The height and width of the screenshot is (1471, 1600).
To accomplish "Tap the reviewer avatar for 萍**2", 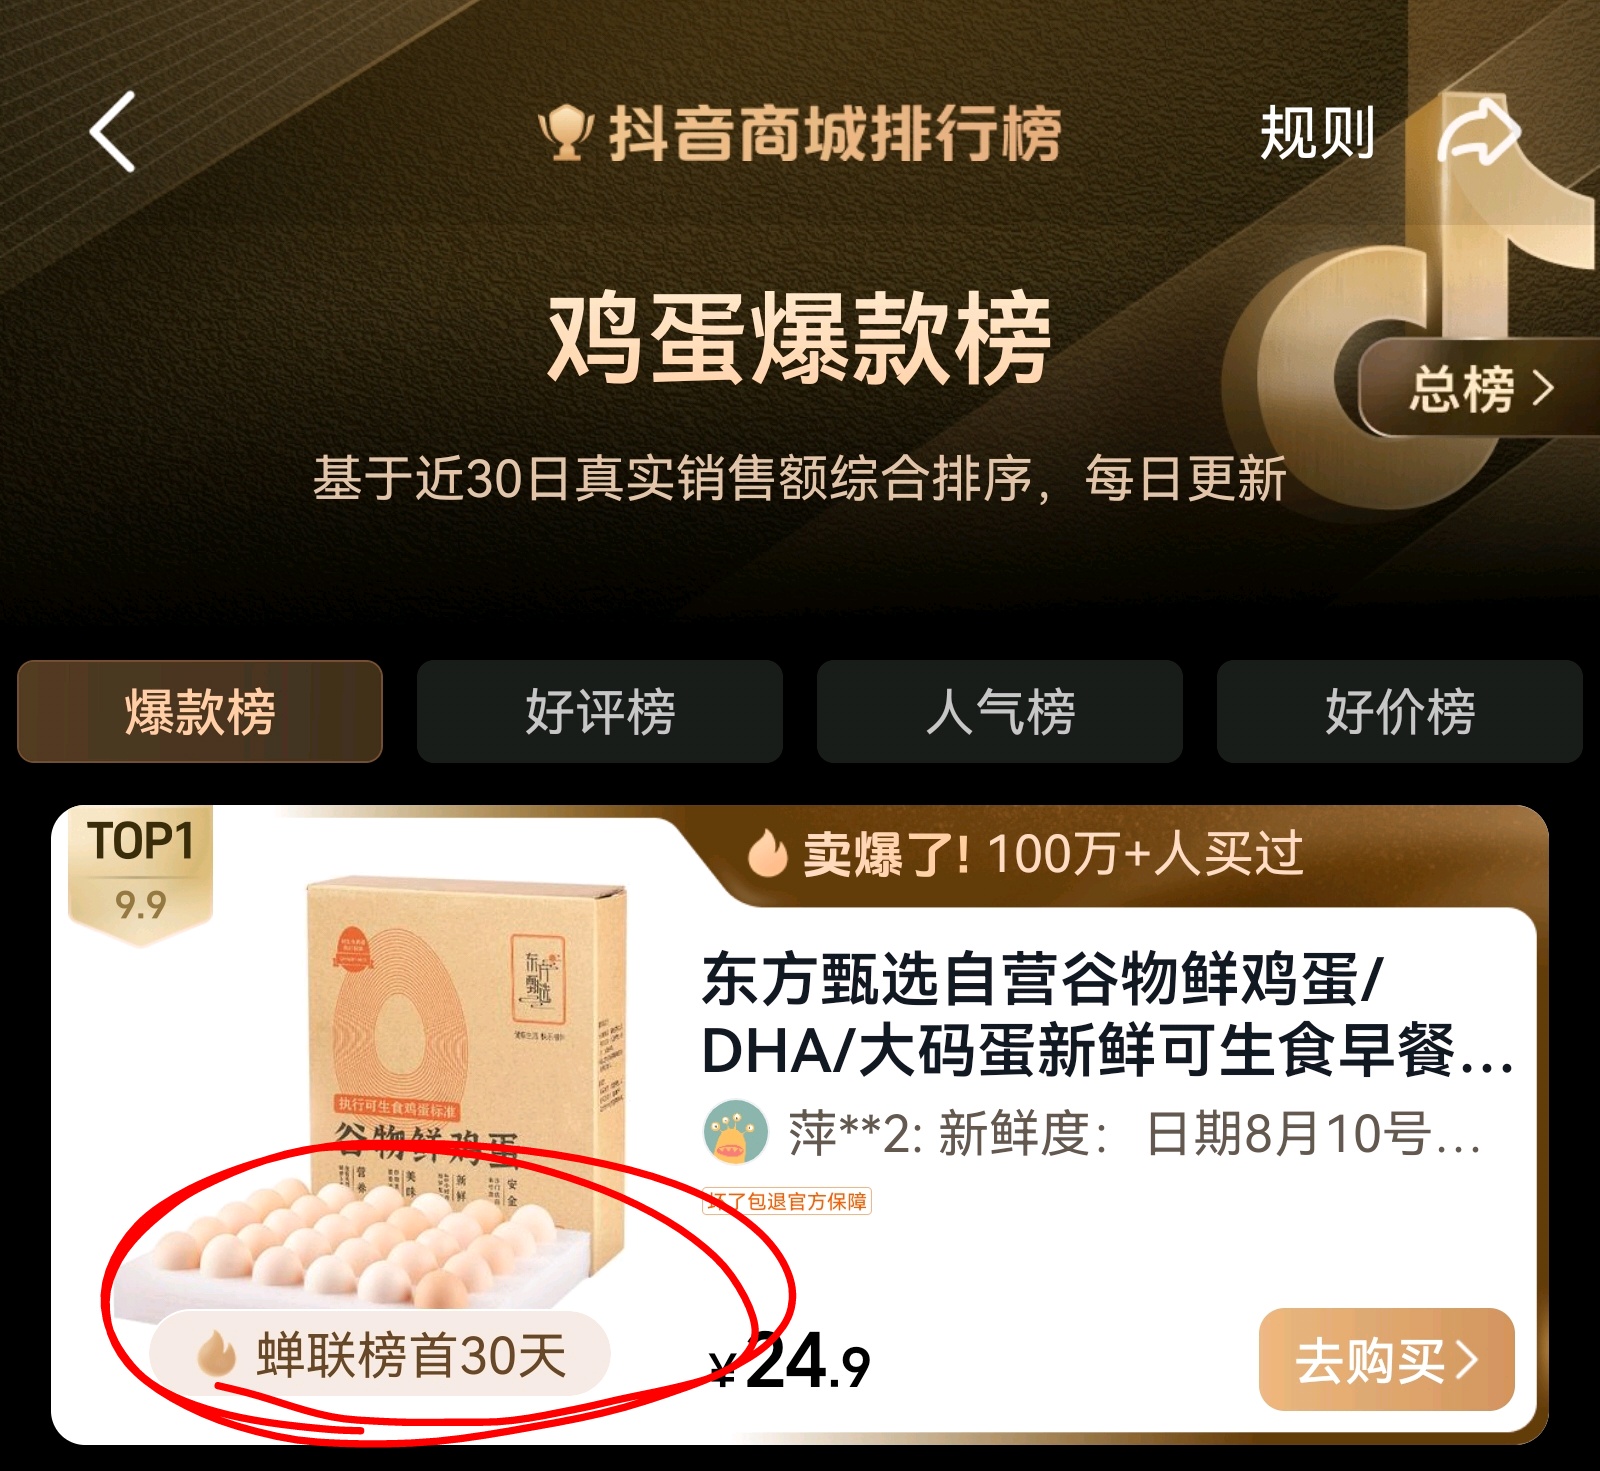I will coord(736,1133).
